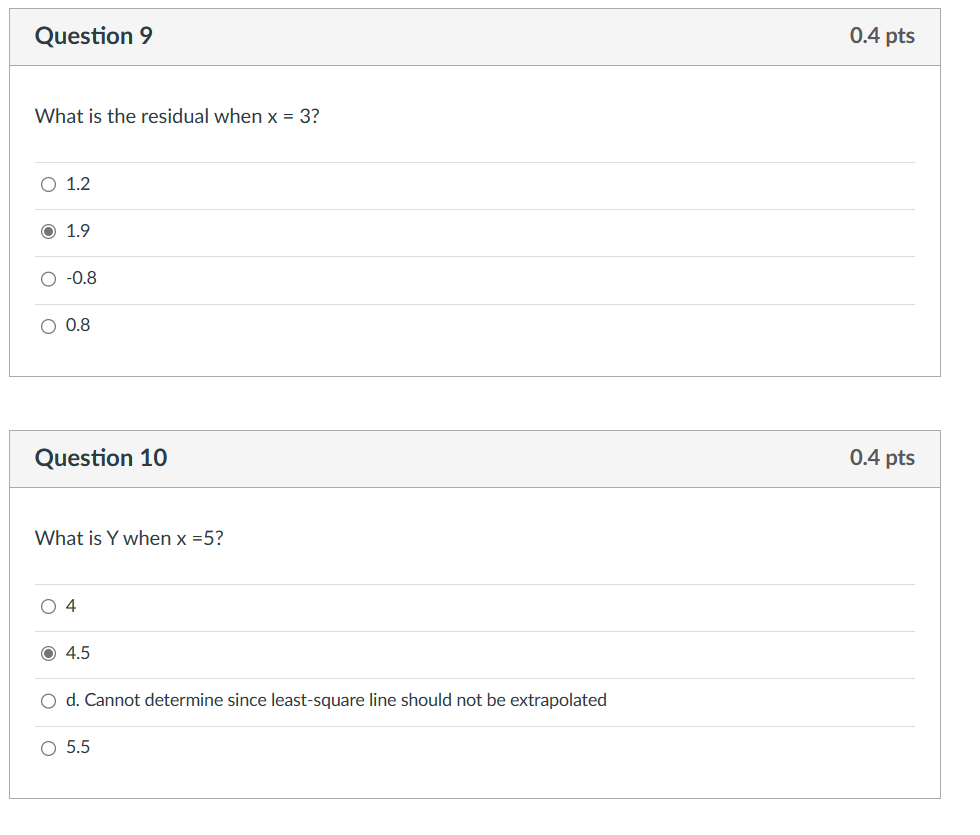Click the 'd. Cannot determine since least-square line' text

(232, 700)
